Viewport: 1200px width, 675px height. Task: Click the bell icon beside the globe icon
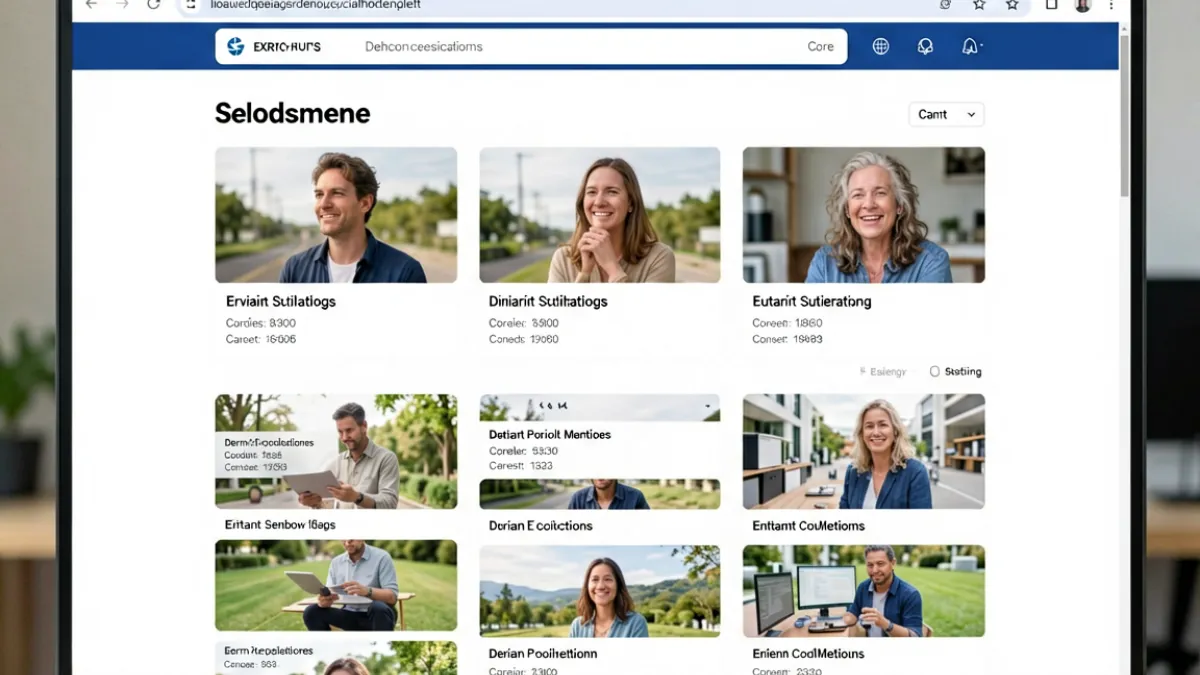[925, 46]
